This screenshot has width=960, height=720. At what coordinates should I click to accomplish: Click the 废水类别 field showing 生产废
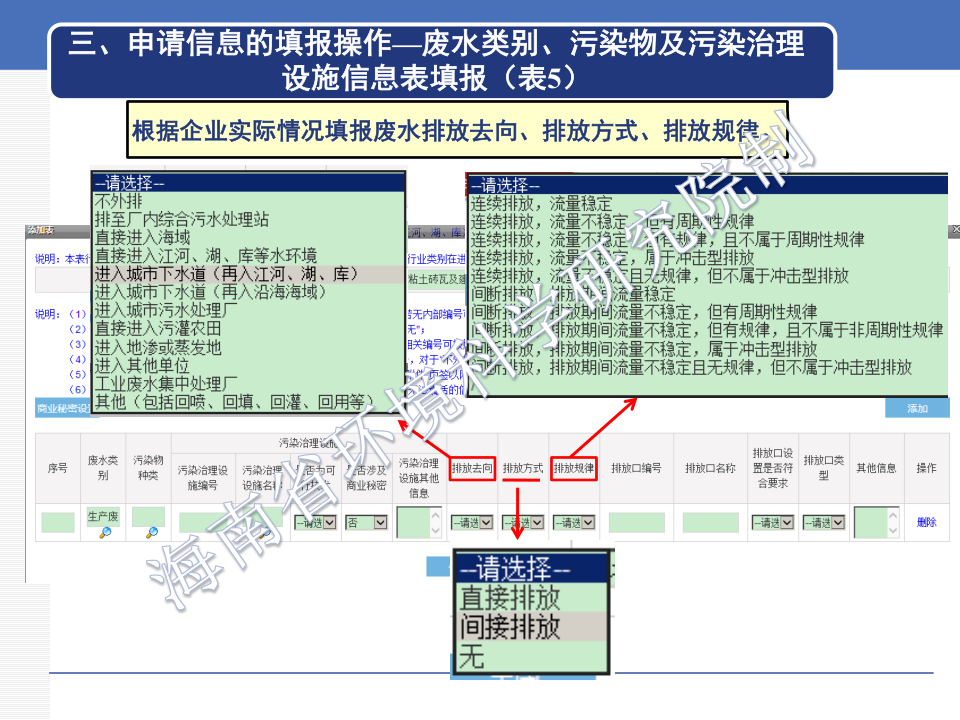(x=103, y=517)
